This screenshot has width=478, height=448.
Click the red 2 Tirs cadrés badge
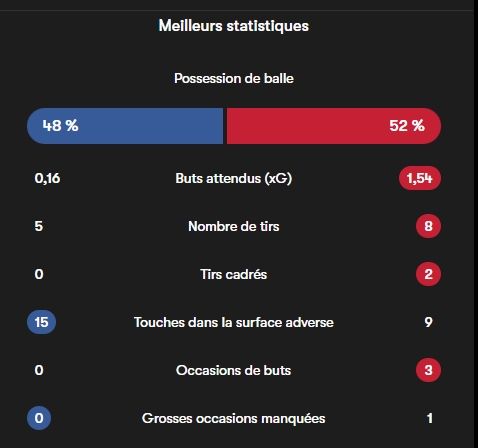(428, 274)
